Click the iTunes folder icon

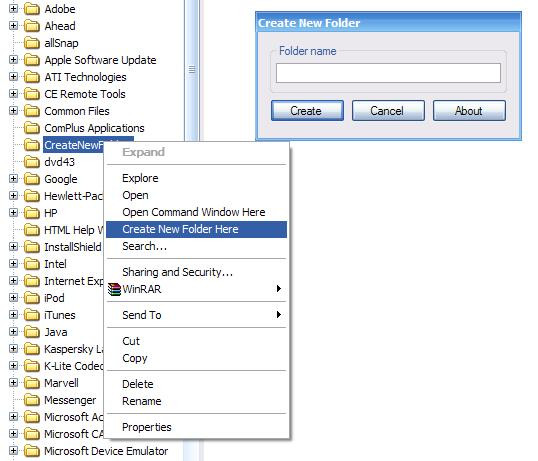32,315
